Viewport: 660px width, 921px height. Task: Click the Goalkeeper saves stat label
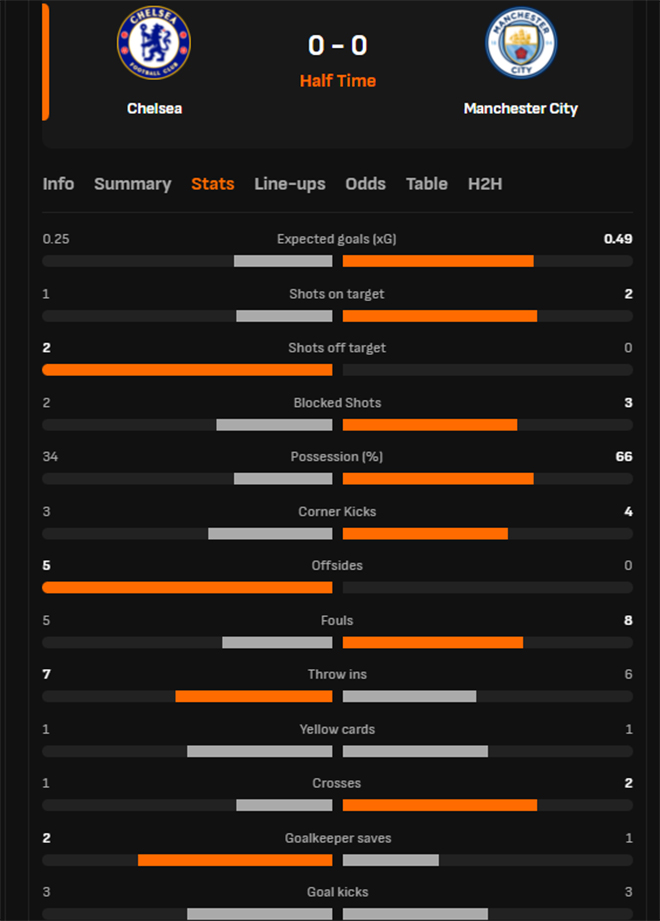pos(337,838)
